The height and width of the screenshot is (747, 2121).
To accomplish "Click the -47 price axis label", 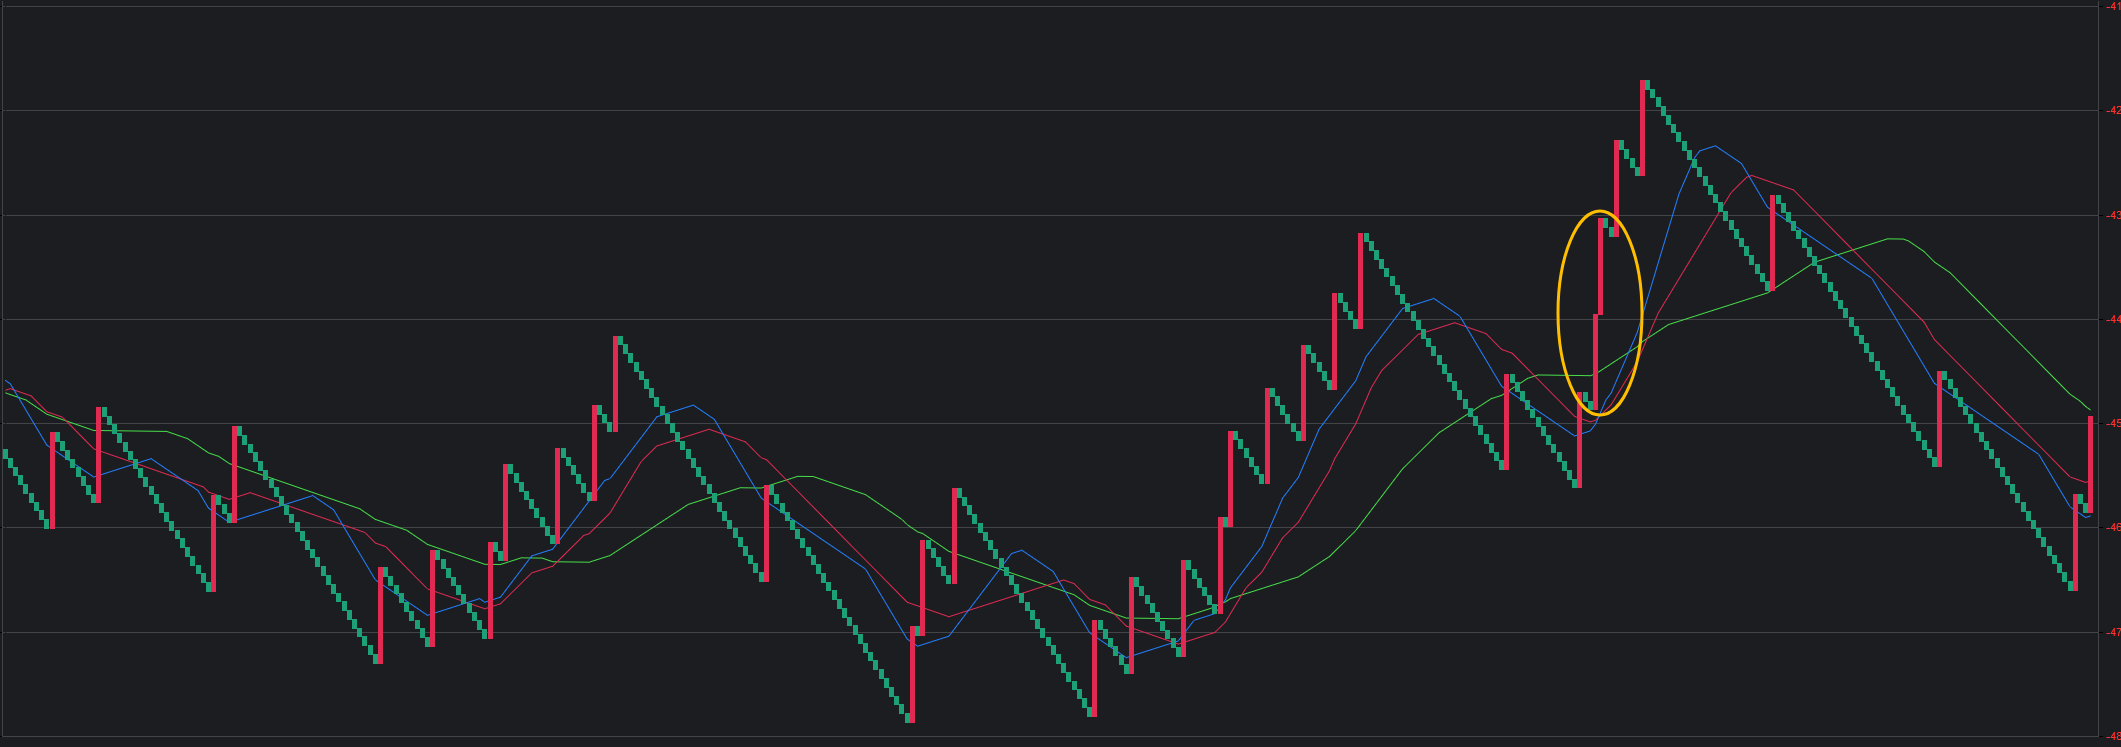I will [x=2112, y=632].
